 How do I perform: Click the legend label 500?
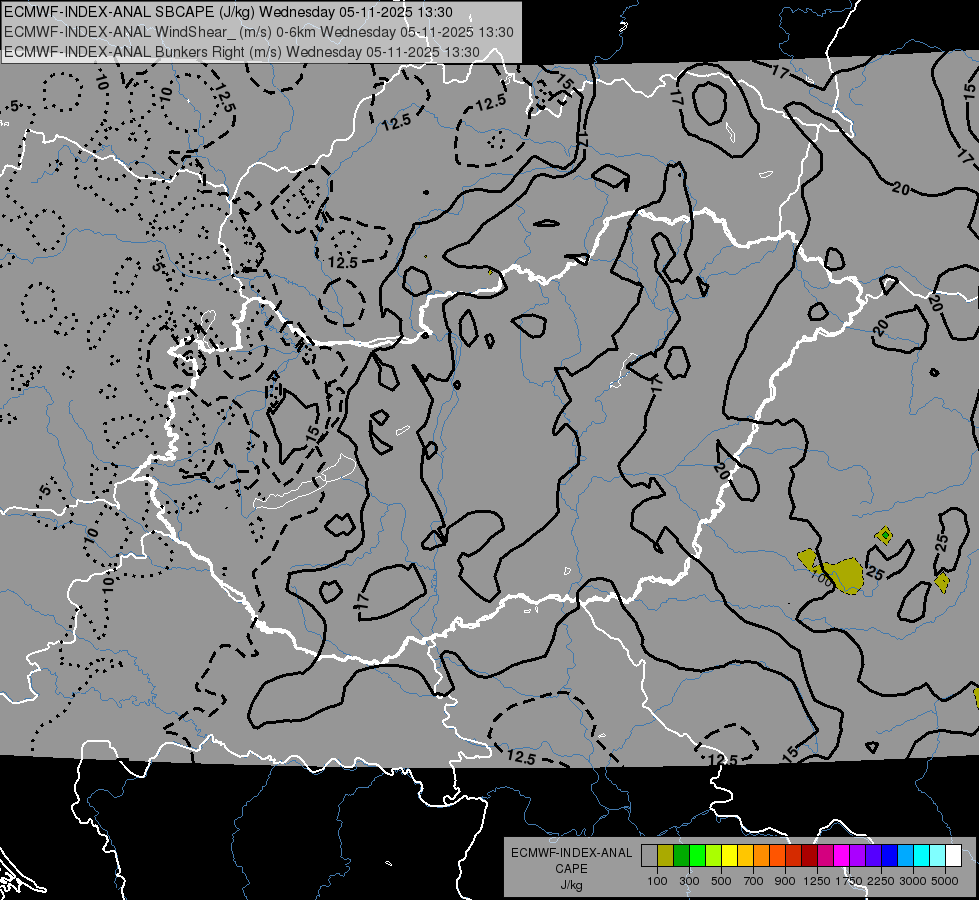[721, 881]
